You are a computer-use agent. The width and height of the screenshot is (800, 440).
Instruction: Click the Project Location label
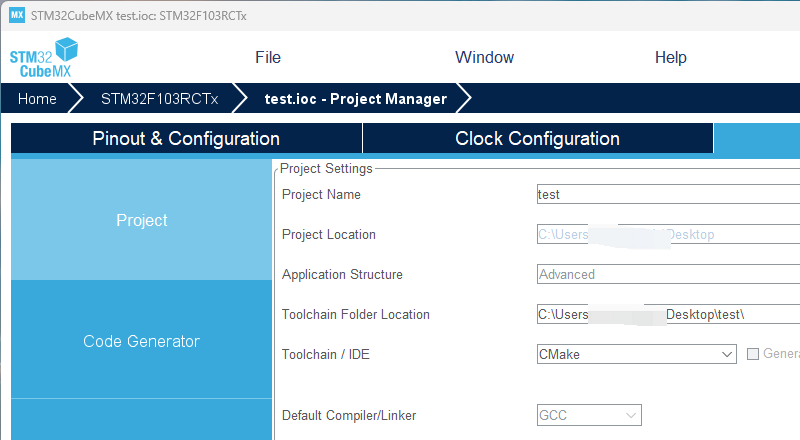(x=329, y=234)
